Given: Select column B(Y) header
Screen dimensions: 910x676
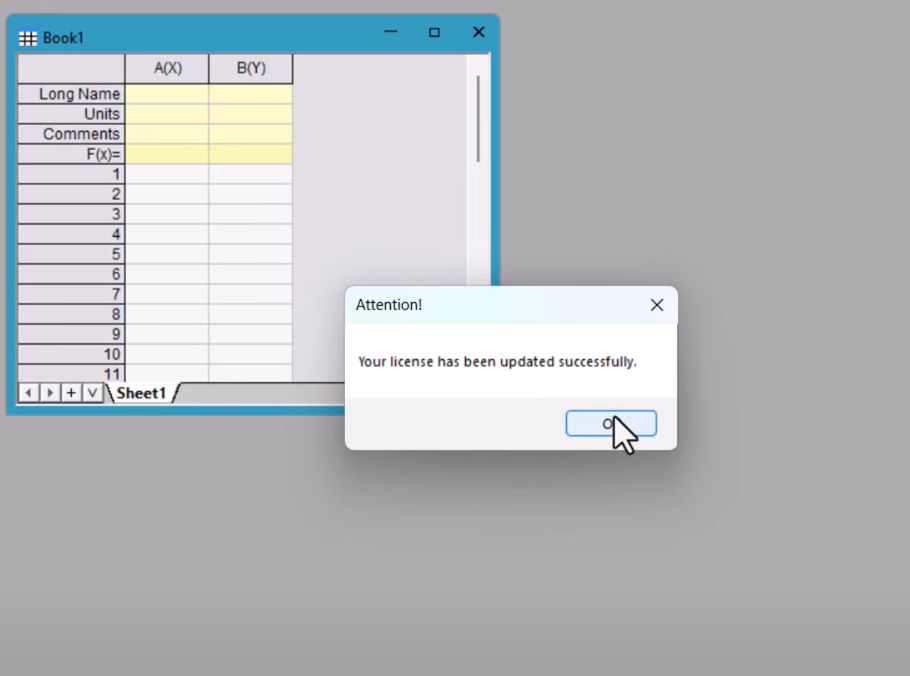Looking at the screenshot, I should 251,69.
